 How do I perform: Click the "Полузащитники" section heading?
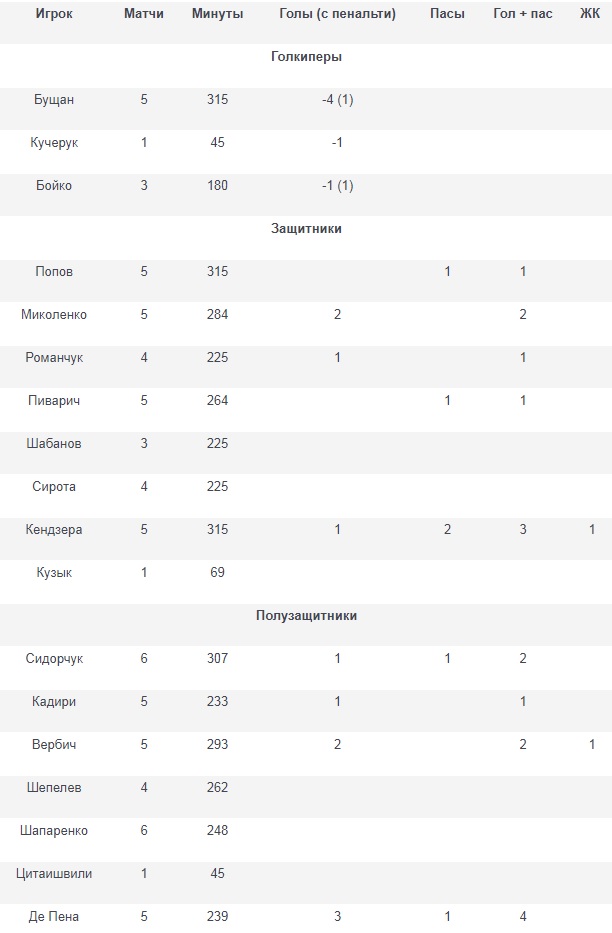306,616
